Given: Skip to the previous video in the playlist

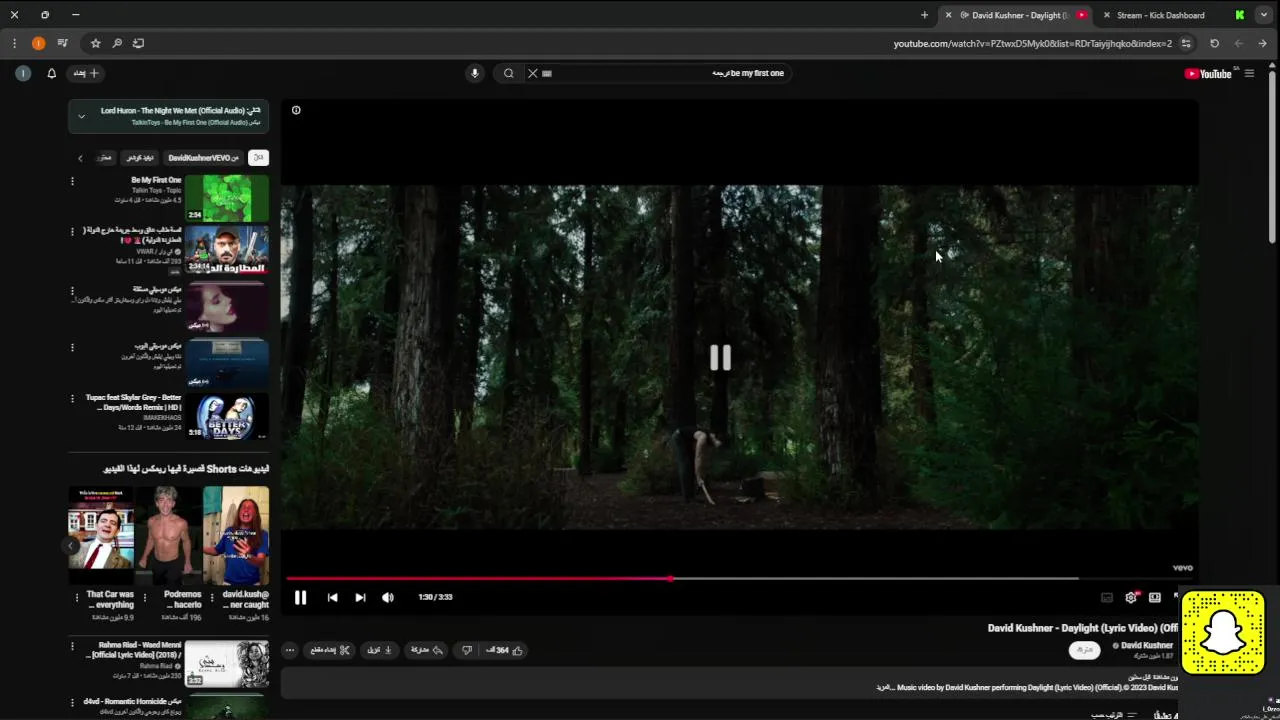Looking at the screenshot, I should tap(332, 598).
